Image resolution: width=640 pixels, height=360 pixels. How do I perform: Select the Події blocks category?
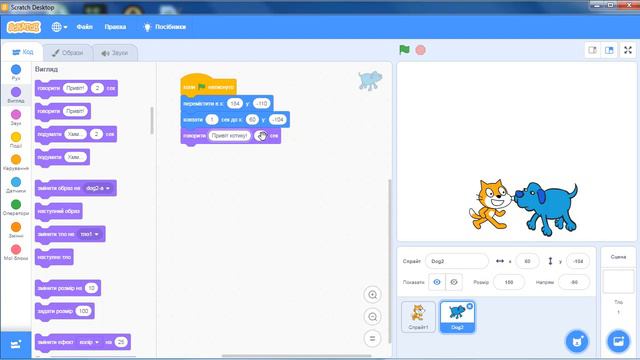click(16, 140)
